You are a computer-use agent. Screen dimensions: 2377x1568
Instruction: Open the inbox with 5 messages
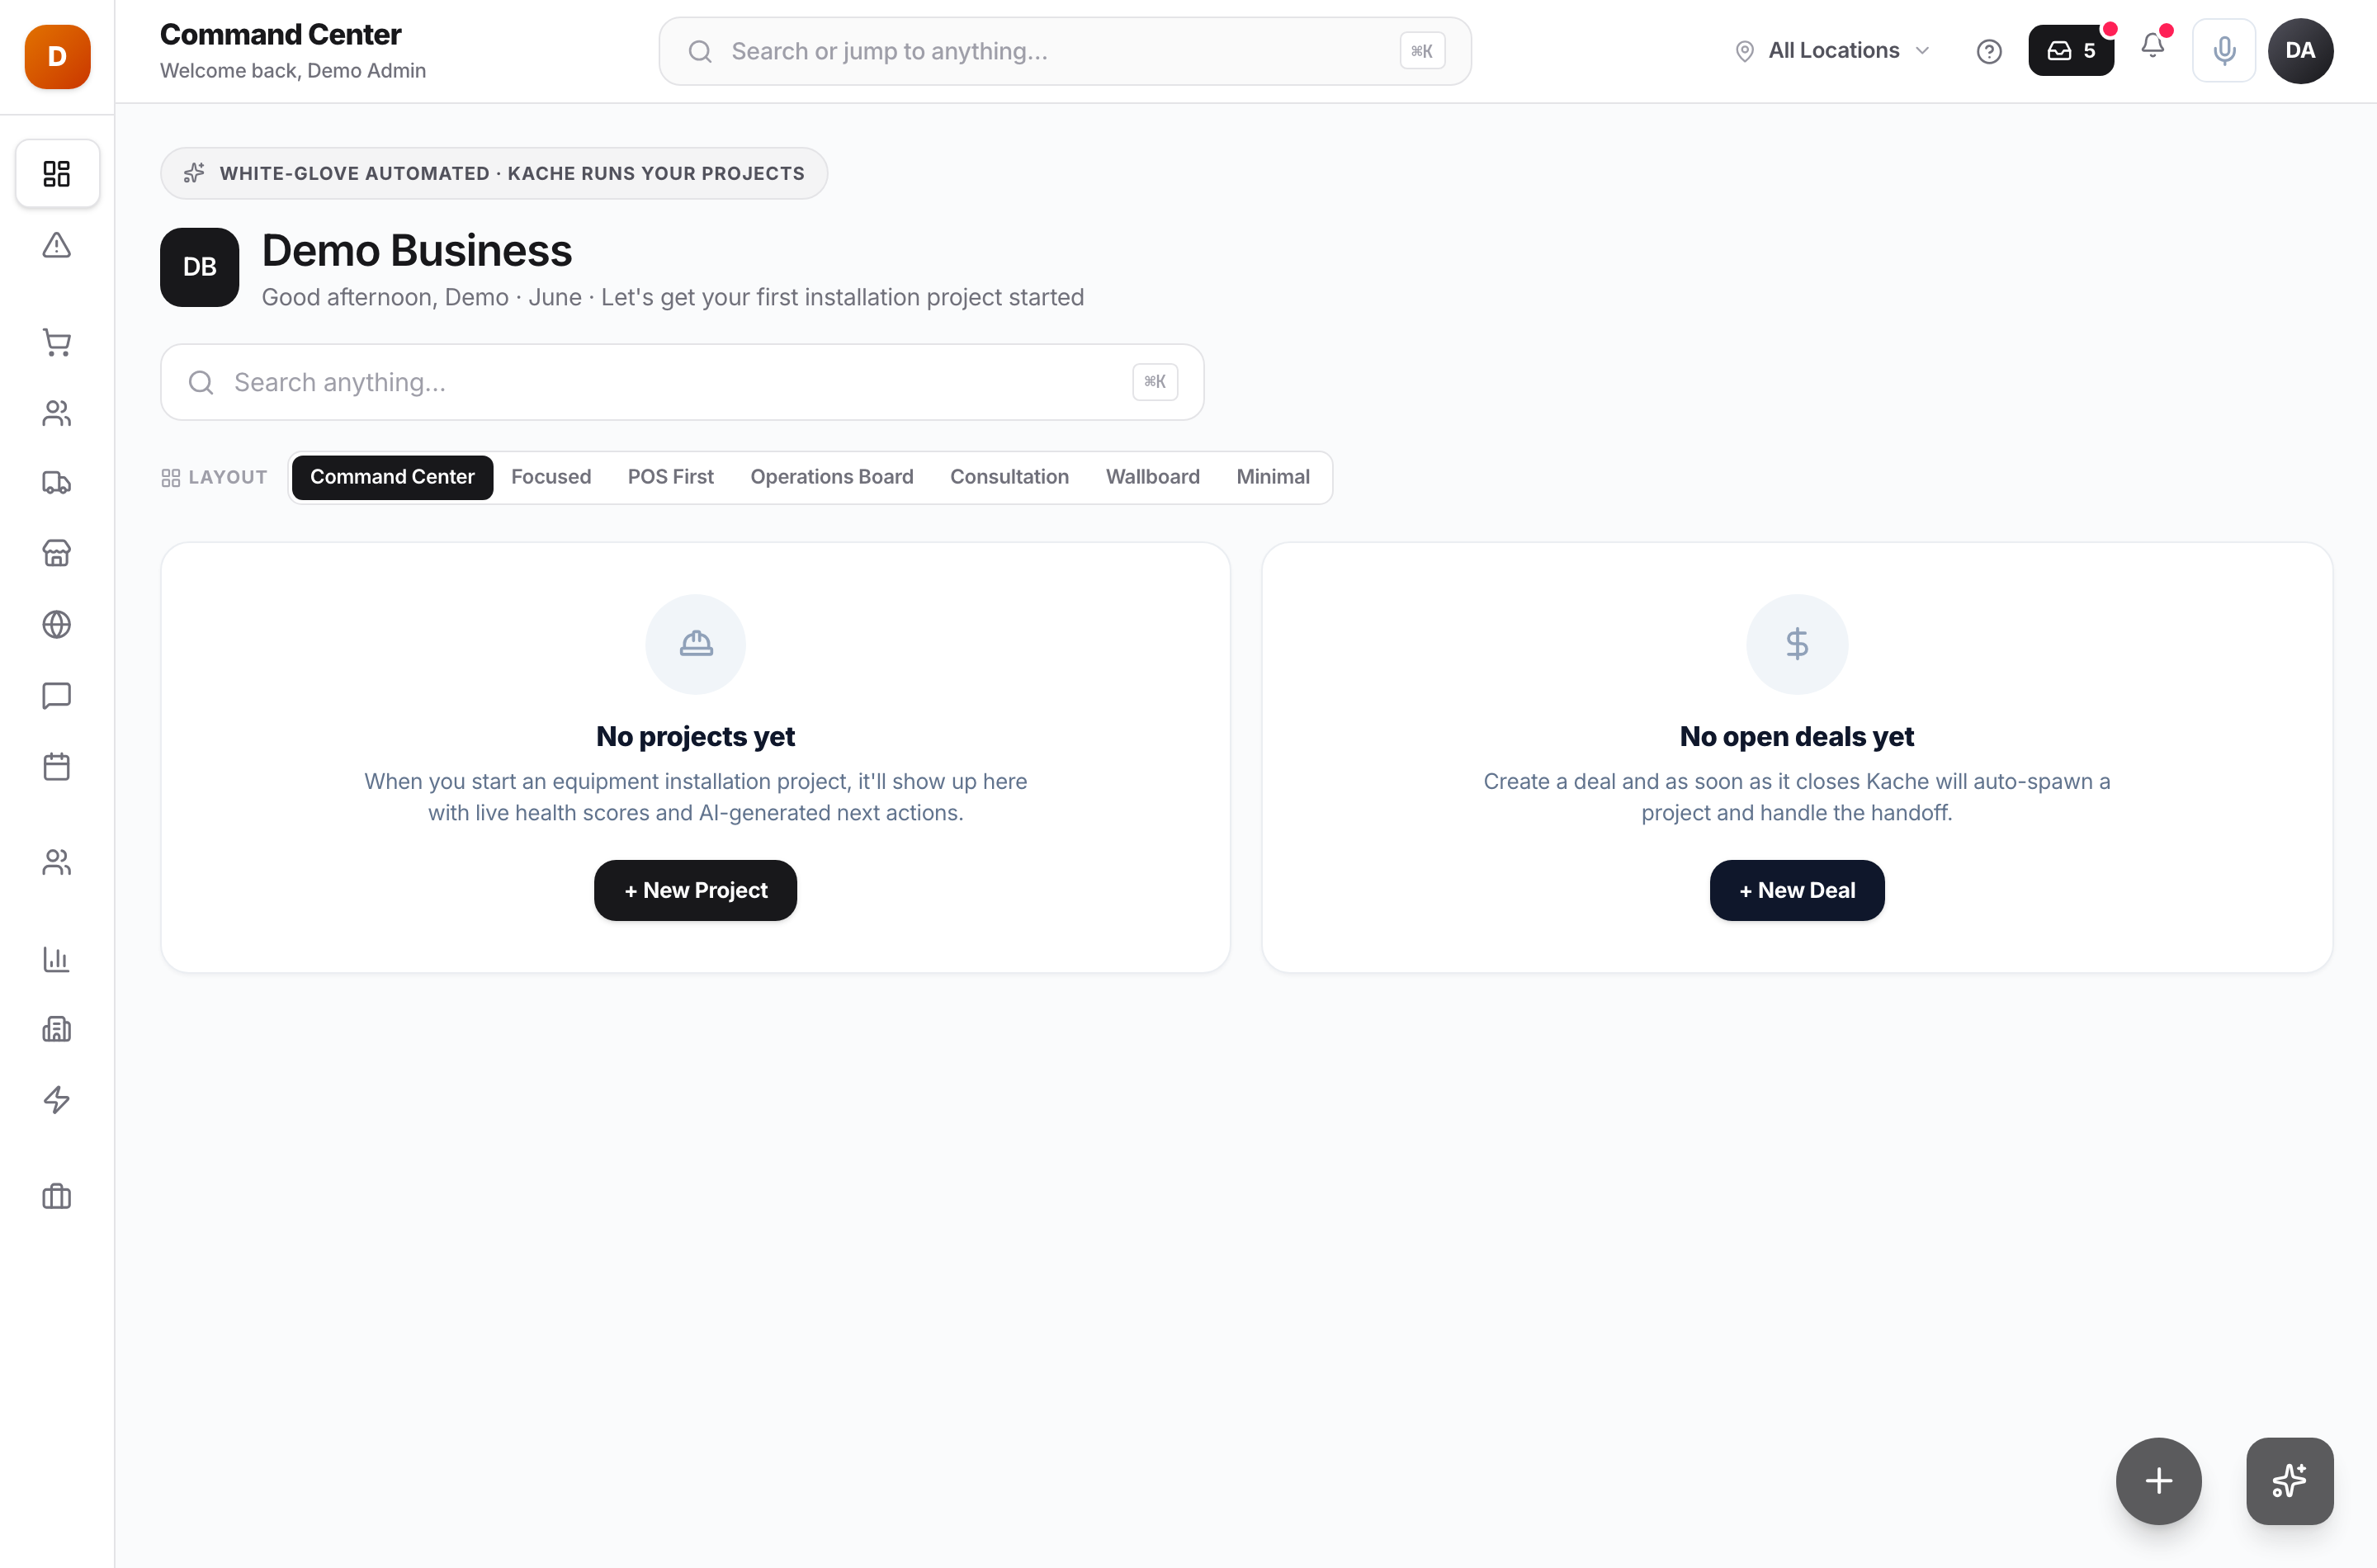point(2071,50)
